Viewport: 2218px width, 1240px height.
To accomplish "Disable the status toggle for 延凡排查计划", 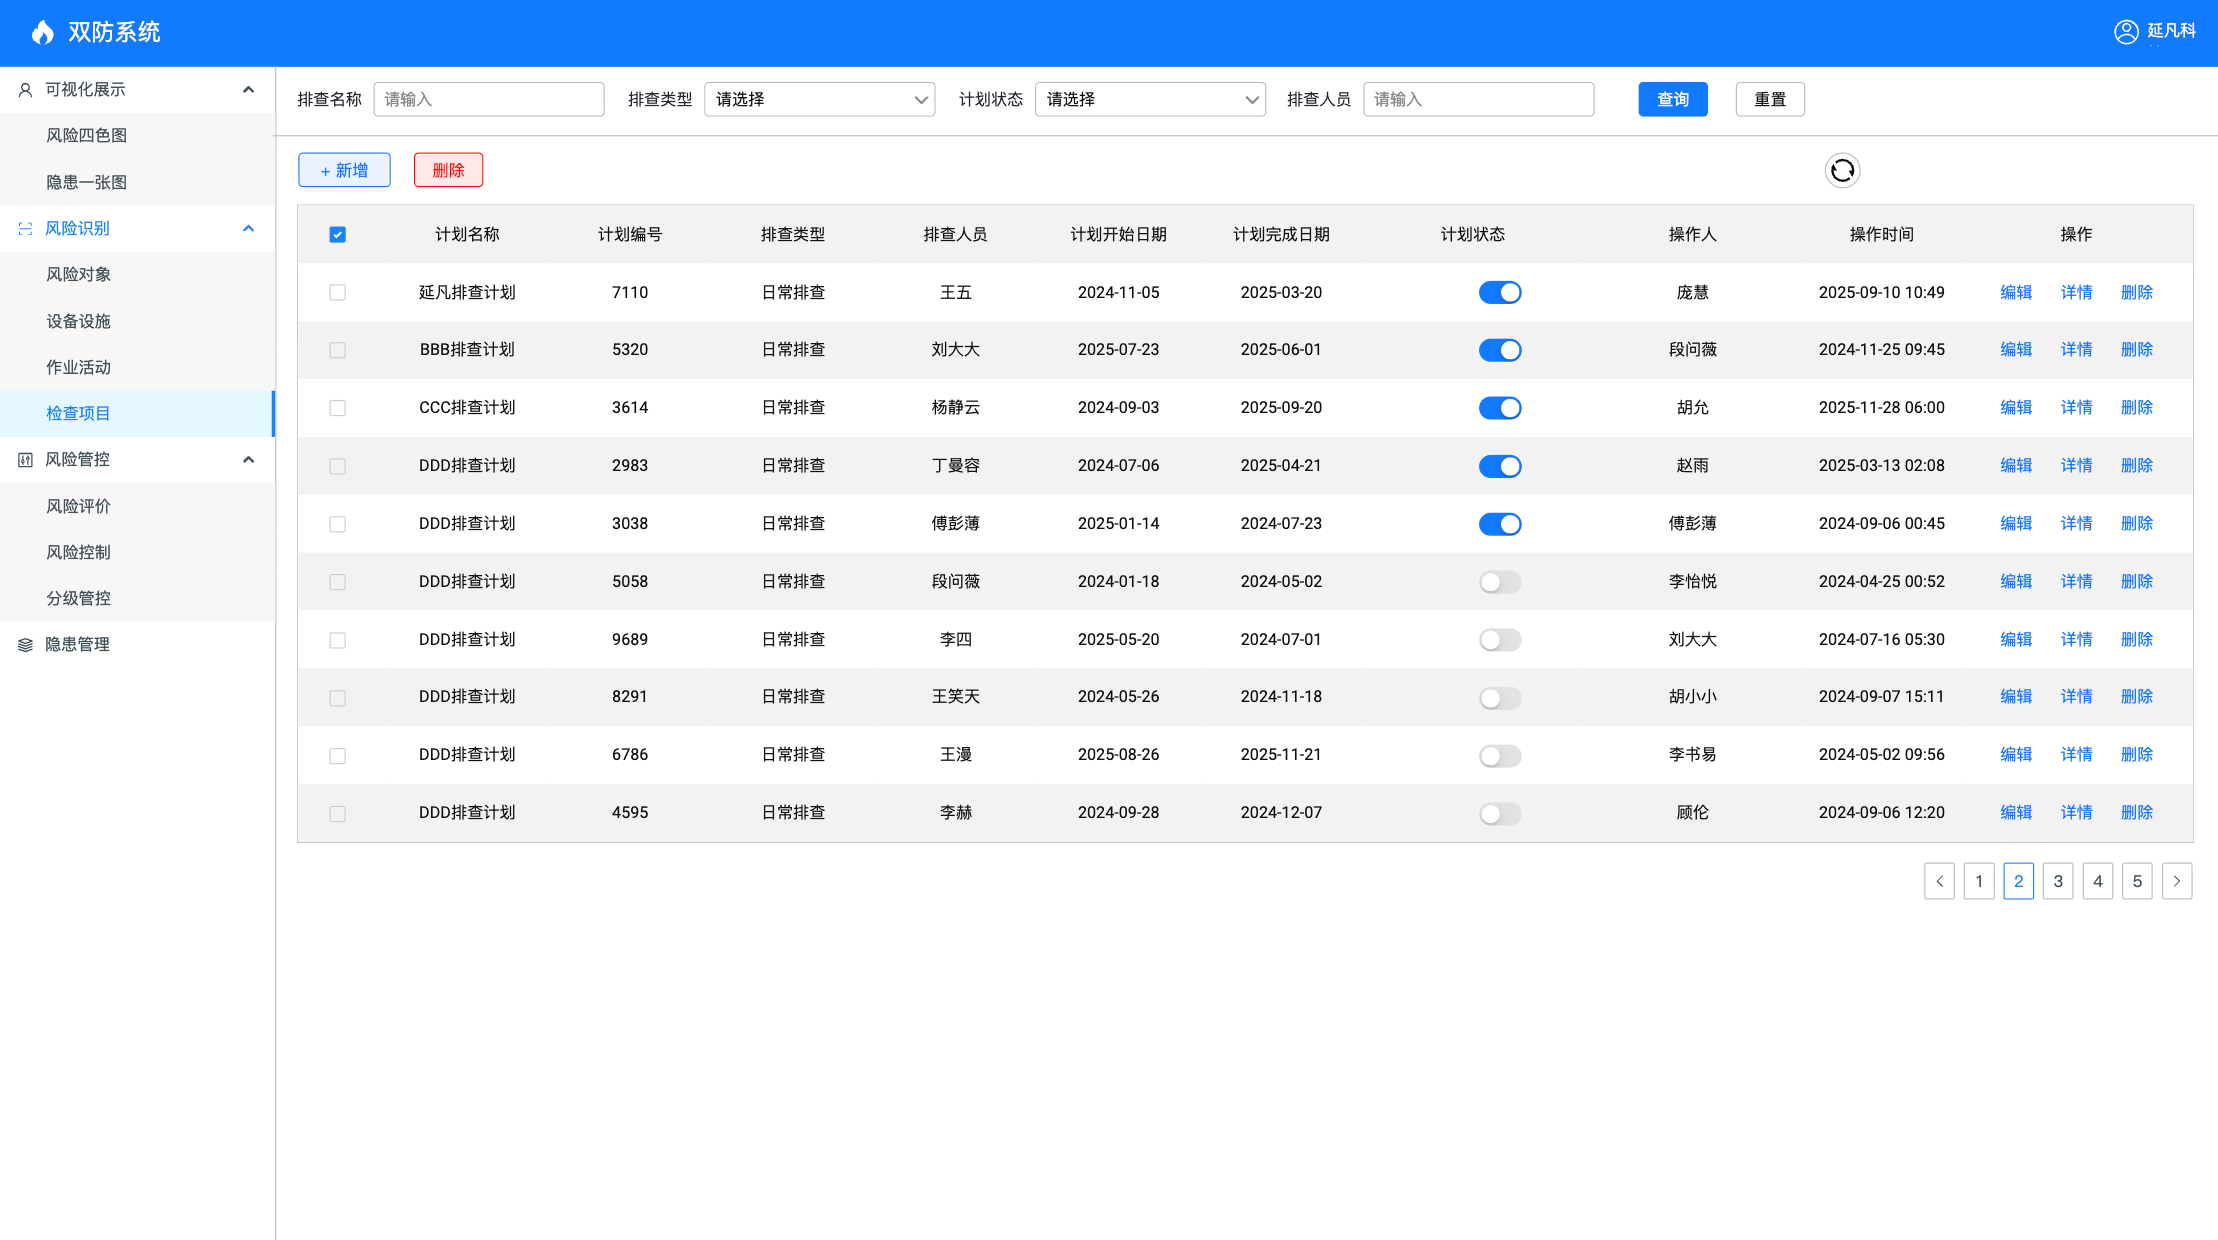I will pos(1499,292).
